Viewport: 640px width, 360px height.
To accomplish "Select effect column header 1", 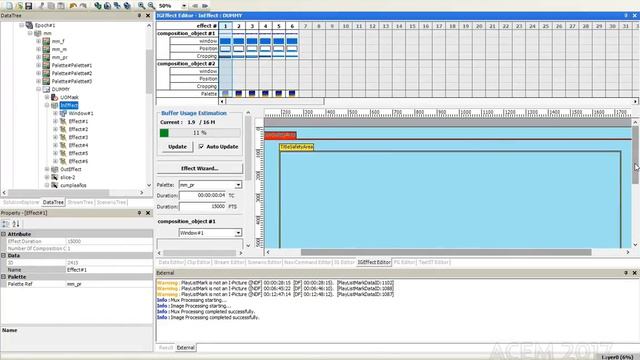I will [x=225, y=26].
